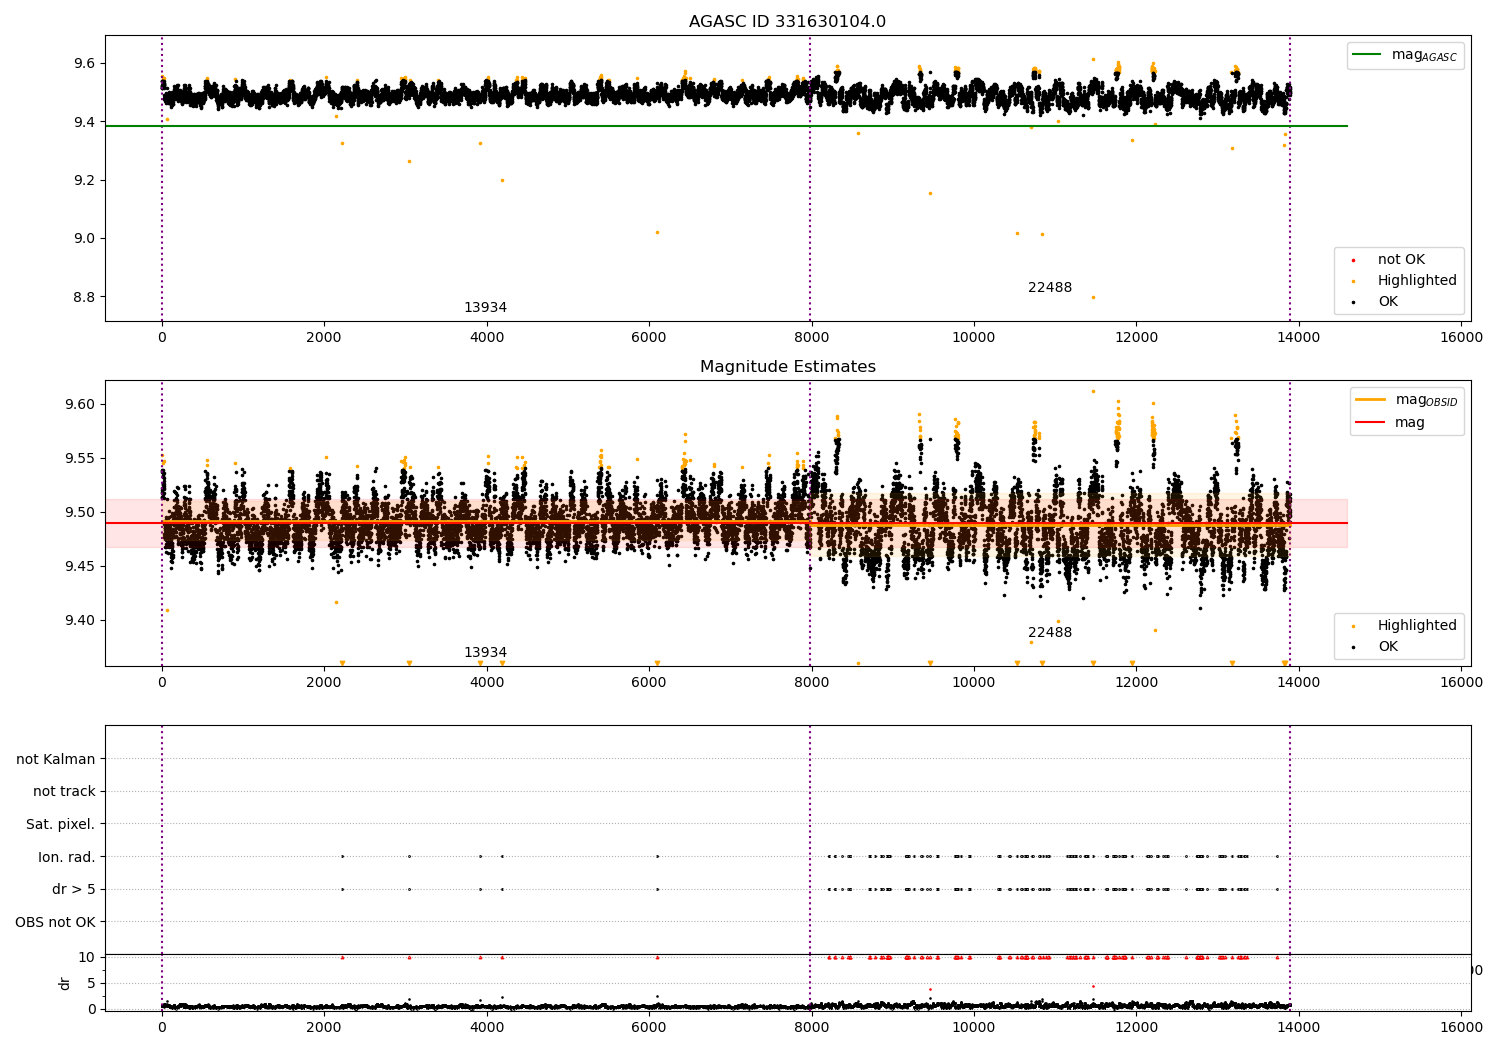Click the orange outlier point at magnitude 8.8
The image size is (1500, 1050).
[x=1093, y=297]
